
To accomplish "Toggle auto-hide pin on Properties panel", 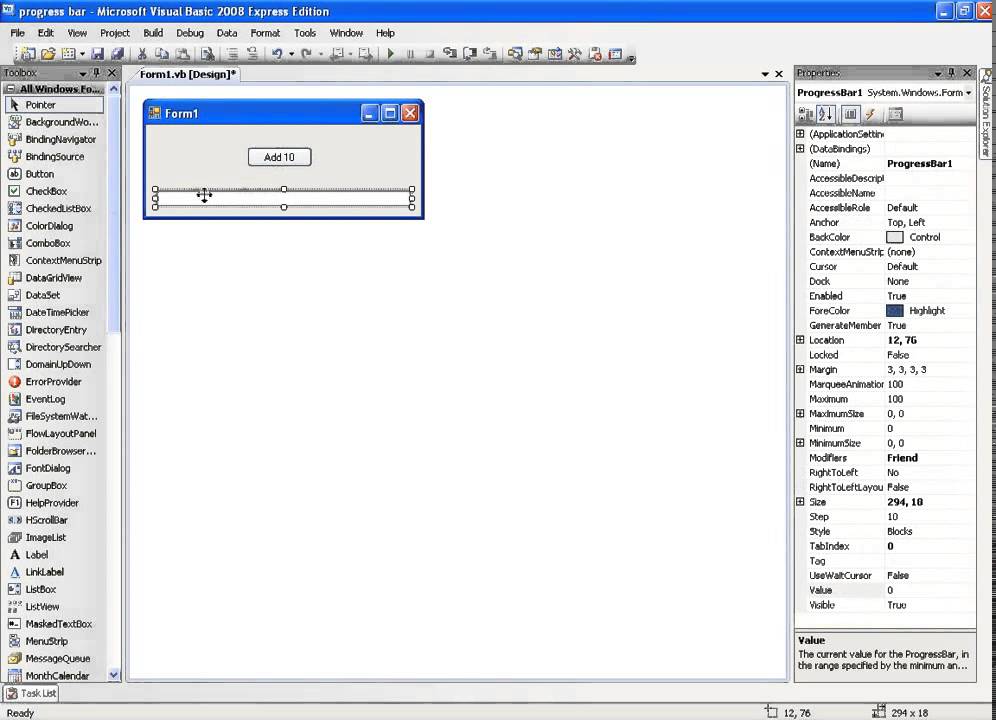I will click(x=952, y=73).
